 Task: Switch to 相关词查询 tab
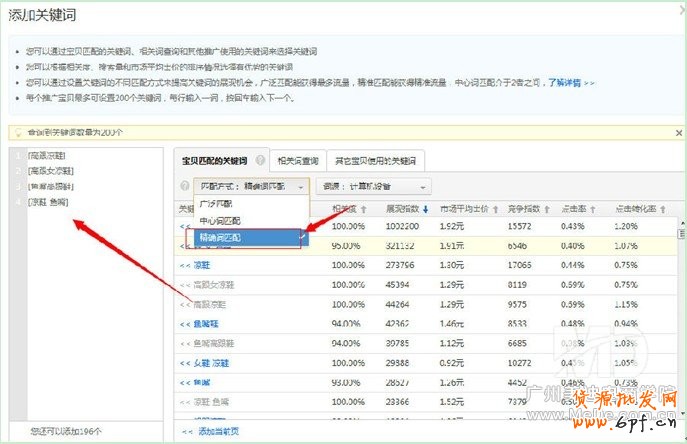click(x=298, y=161)
